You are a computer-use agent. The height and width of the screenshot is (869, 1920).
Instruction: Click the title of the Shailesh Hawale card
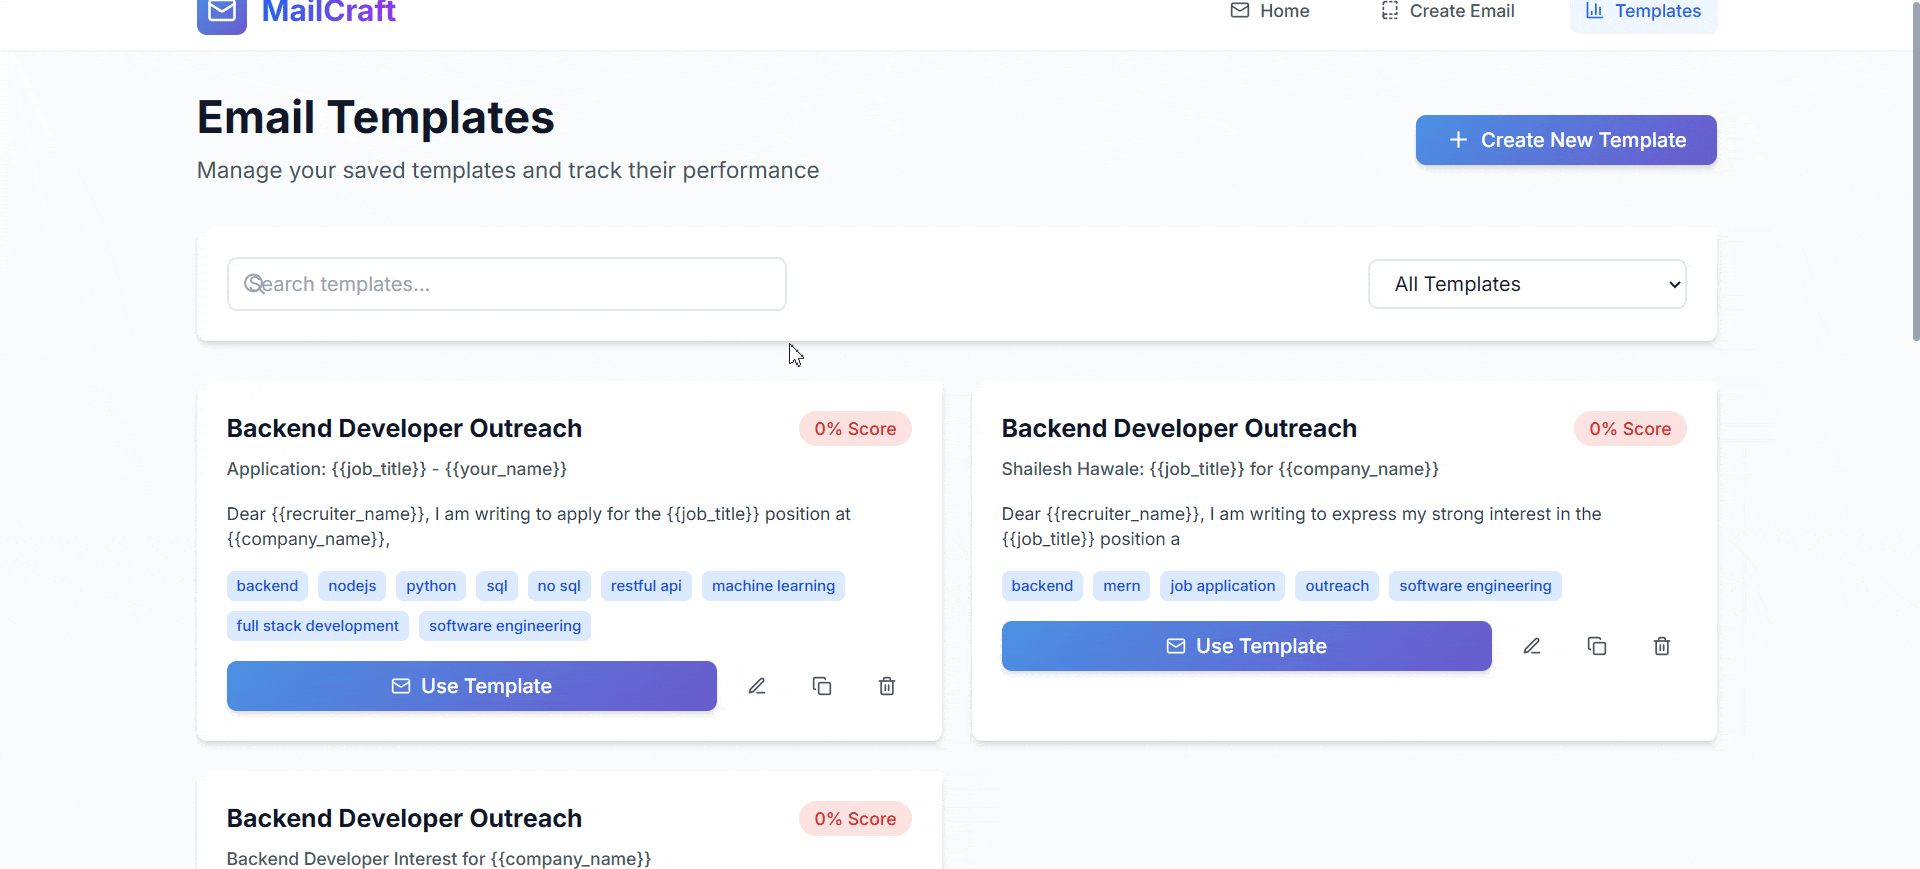[1179, 429]
